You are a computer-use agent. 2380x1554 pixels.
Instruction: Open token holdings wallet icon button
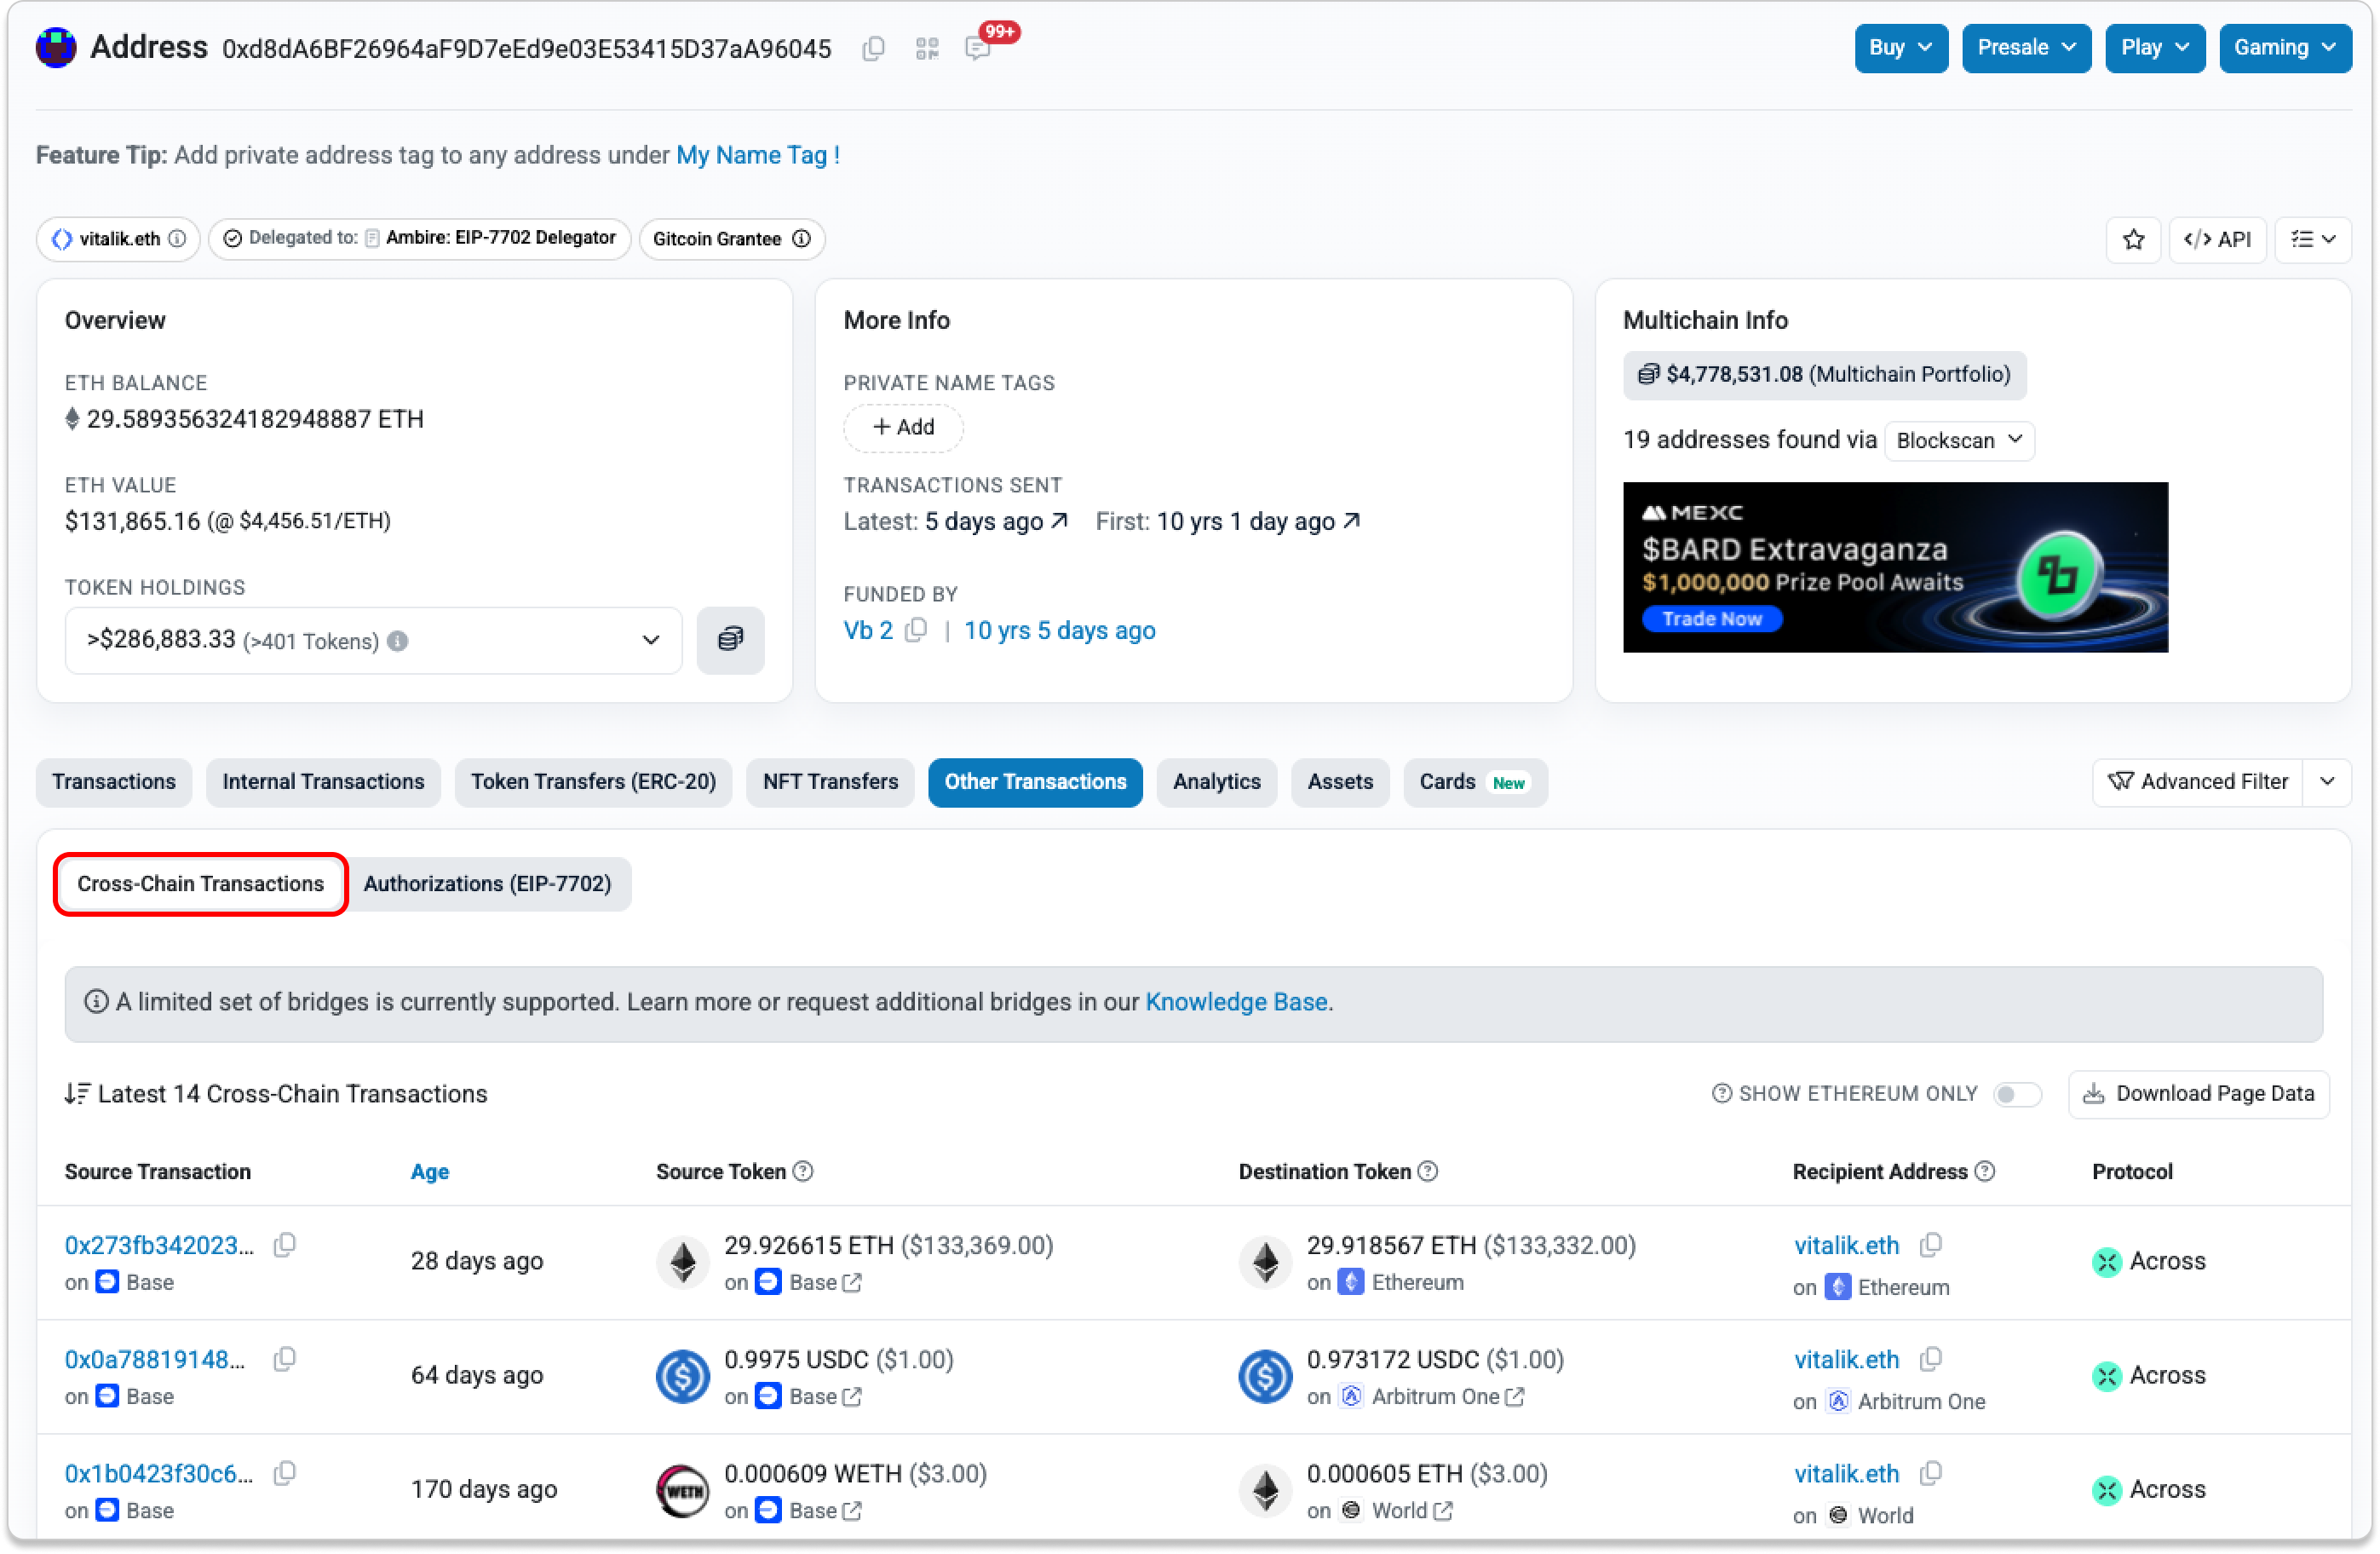click(x=730, y=640)
